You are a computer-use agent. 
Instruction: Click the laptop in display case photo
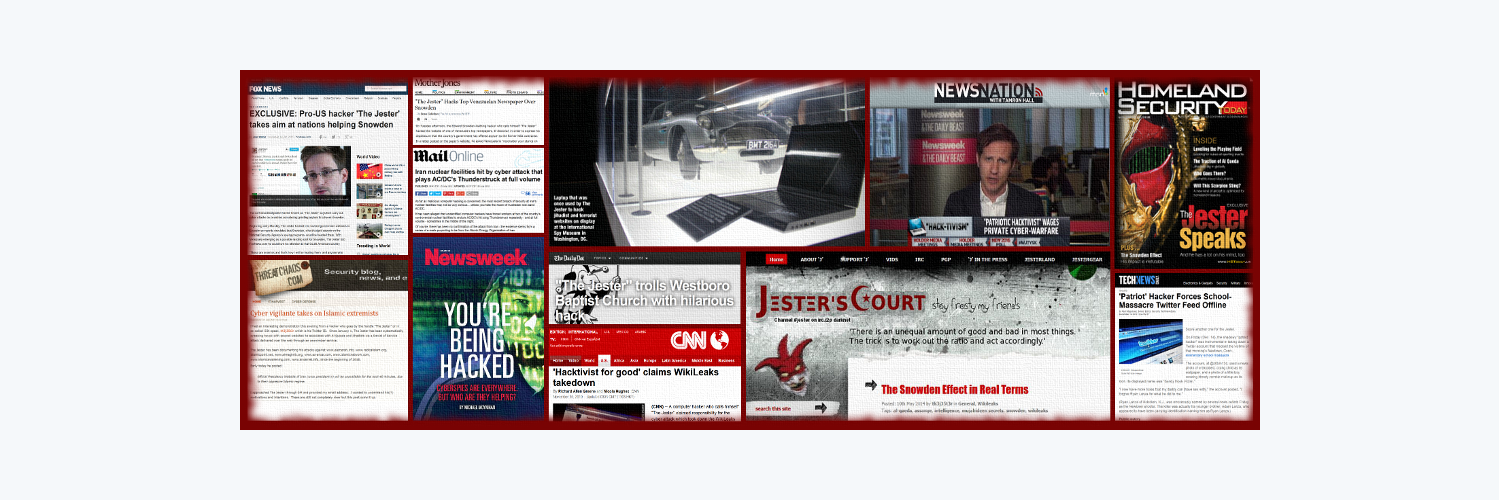point(707,162)
